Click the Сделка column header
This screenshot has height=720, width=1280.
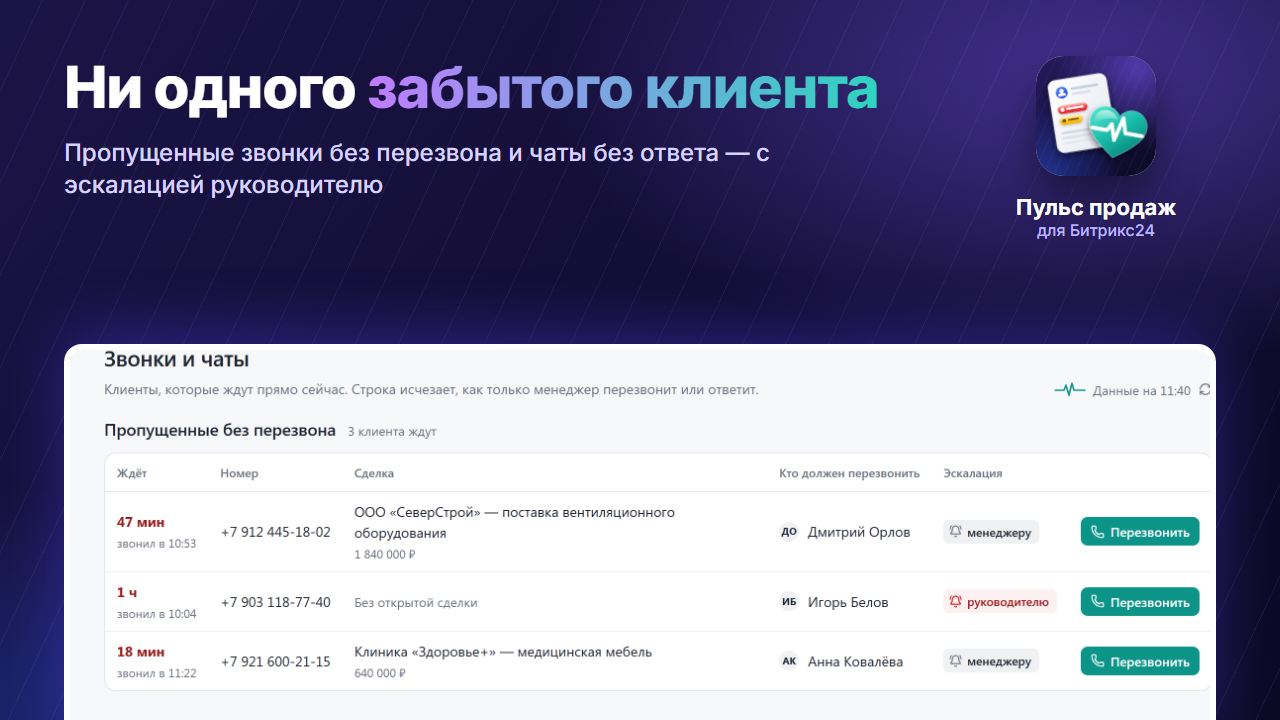374,473
